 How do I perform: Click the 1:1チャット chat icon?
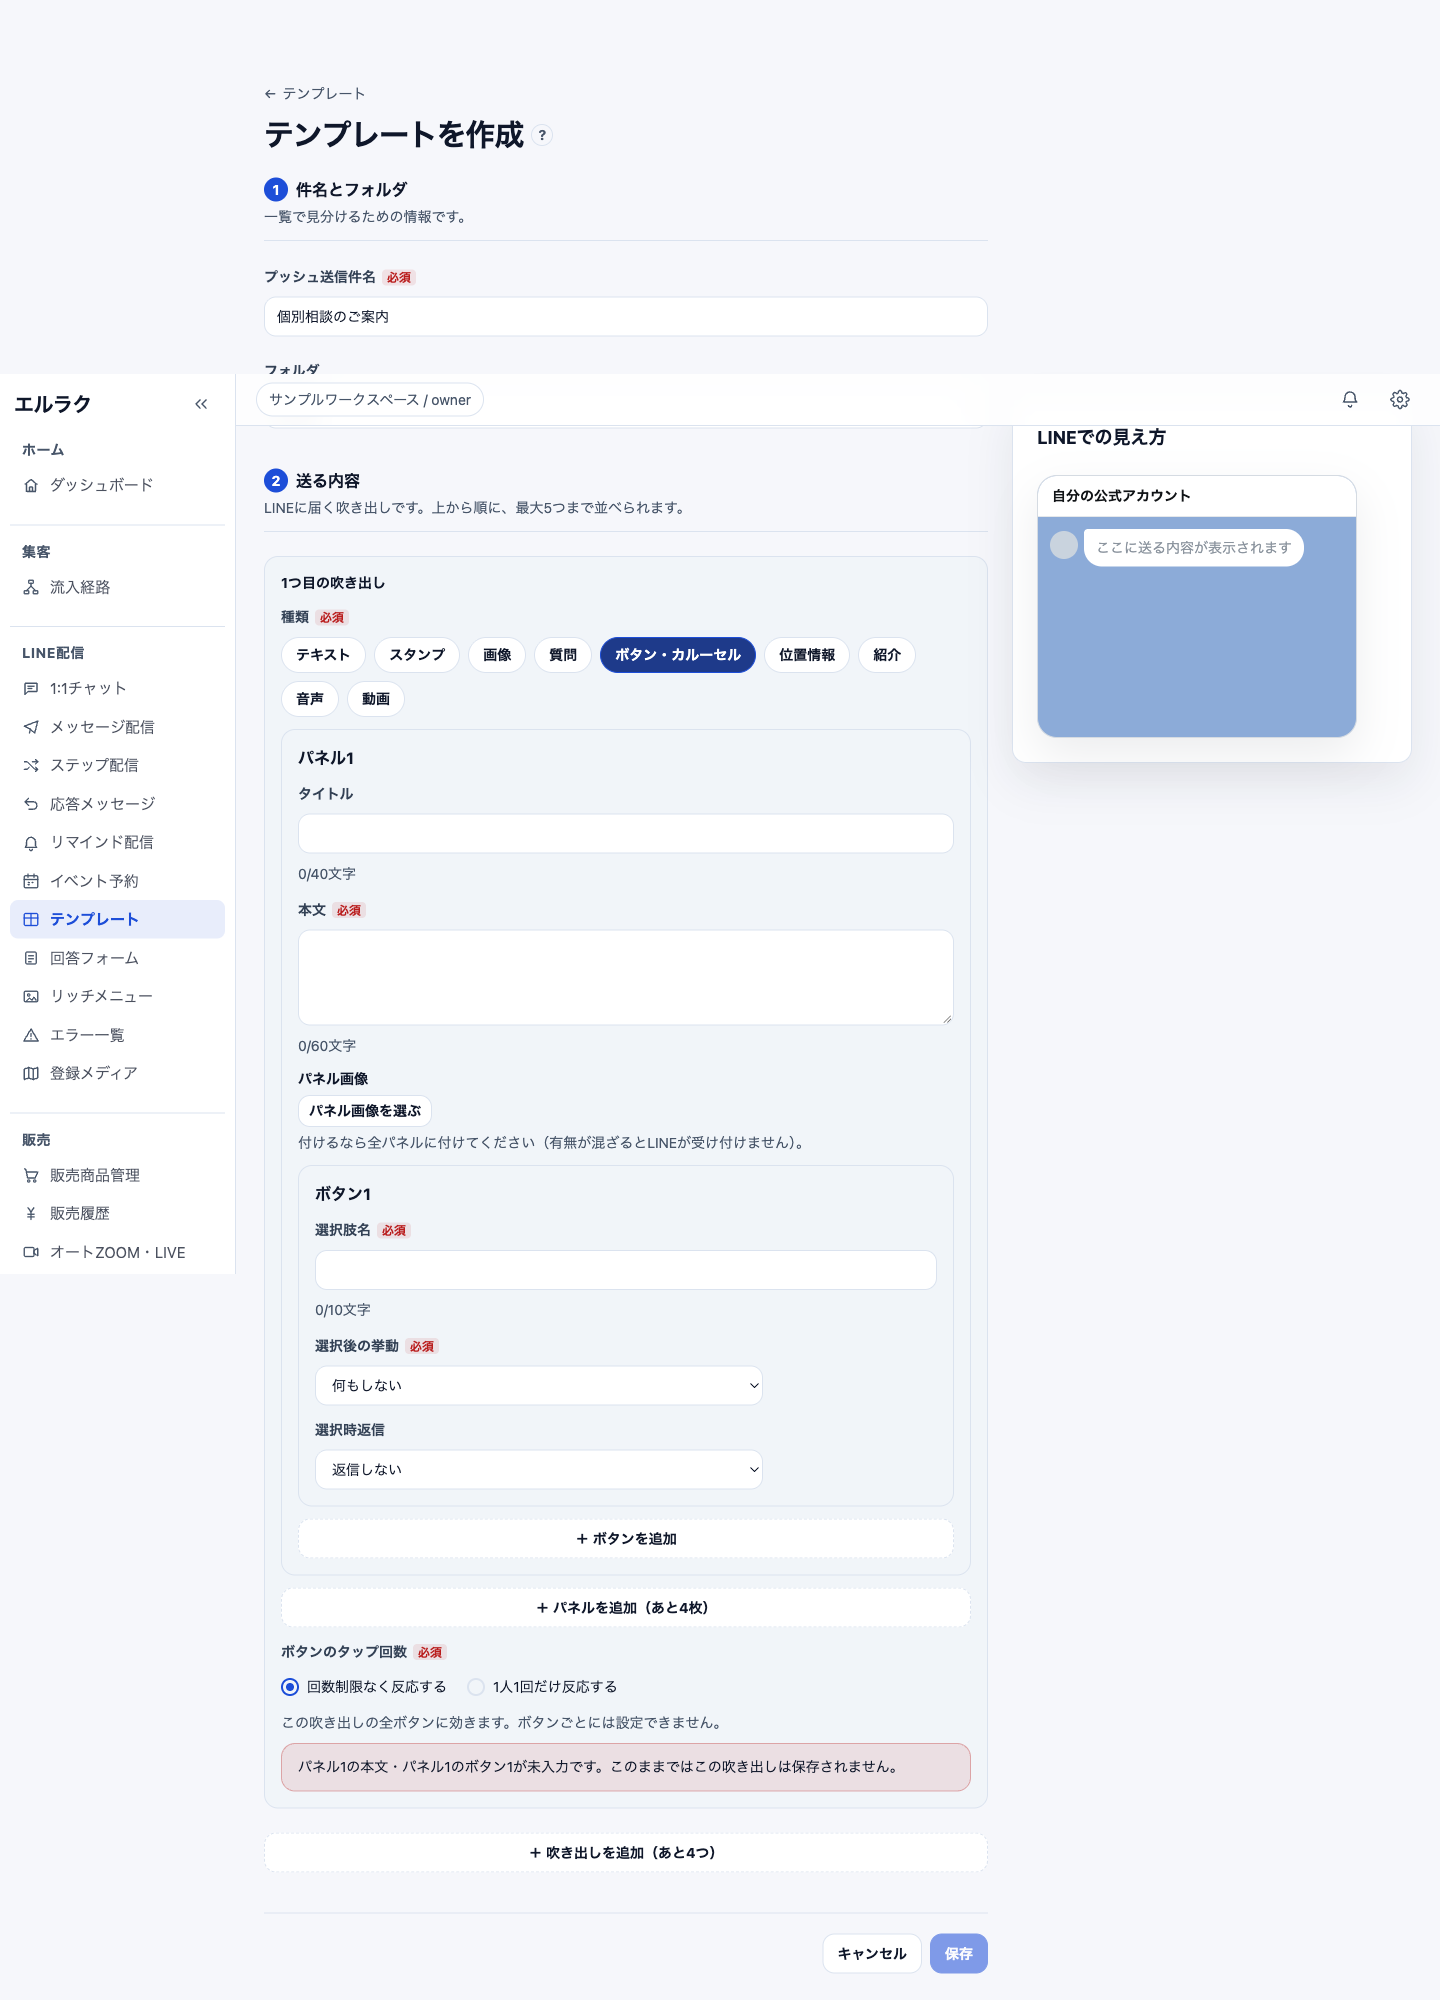click(31, 688)
